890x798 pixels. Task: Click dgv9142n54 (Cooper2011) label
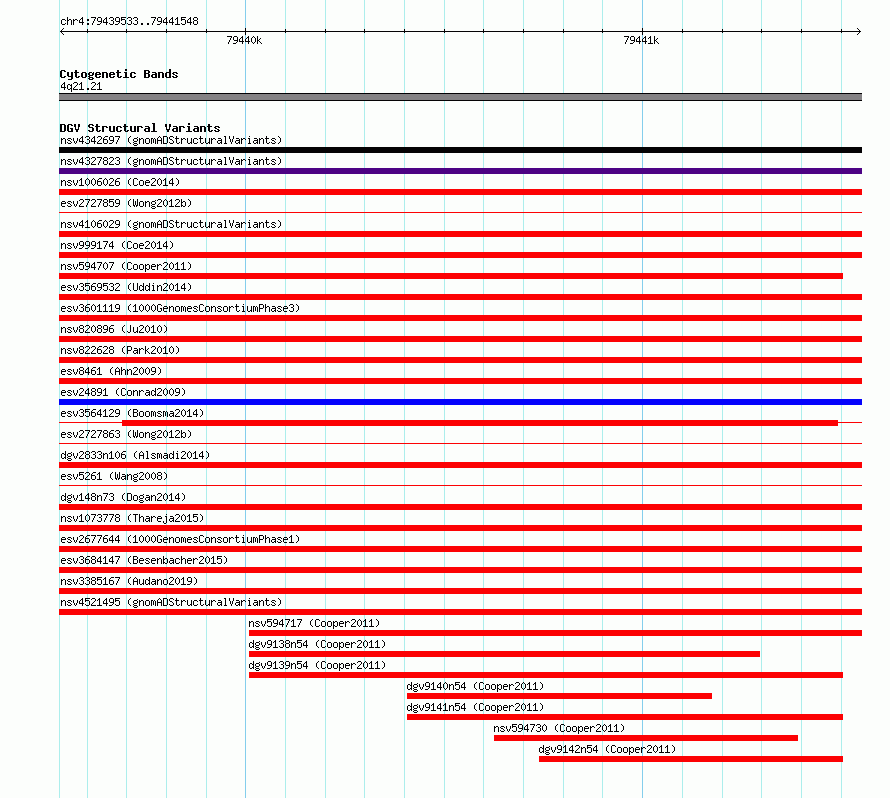point(607,749)
